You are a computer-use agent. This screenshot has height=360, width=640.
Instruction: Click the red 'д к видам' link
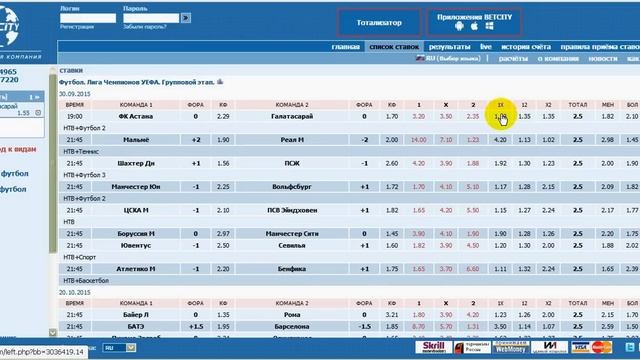(18, 149)
